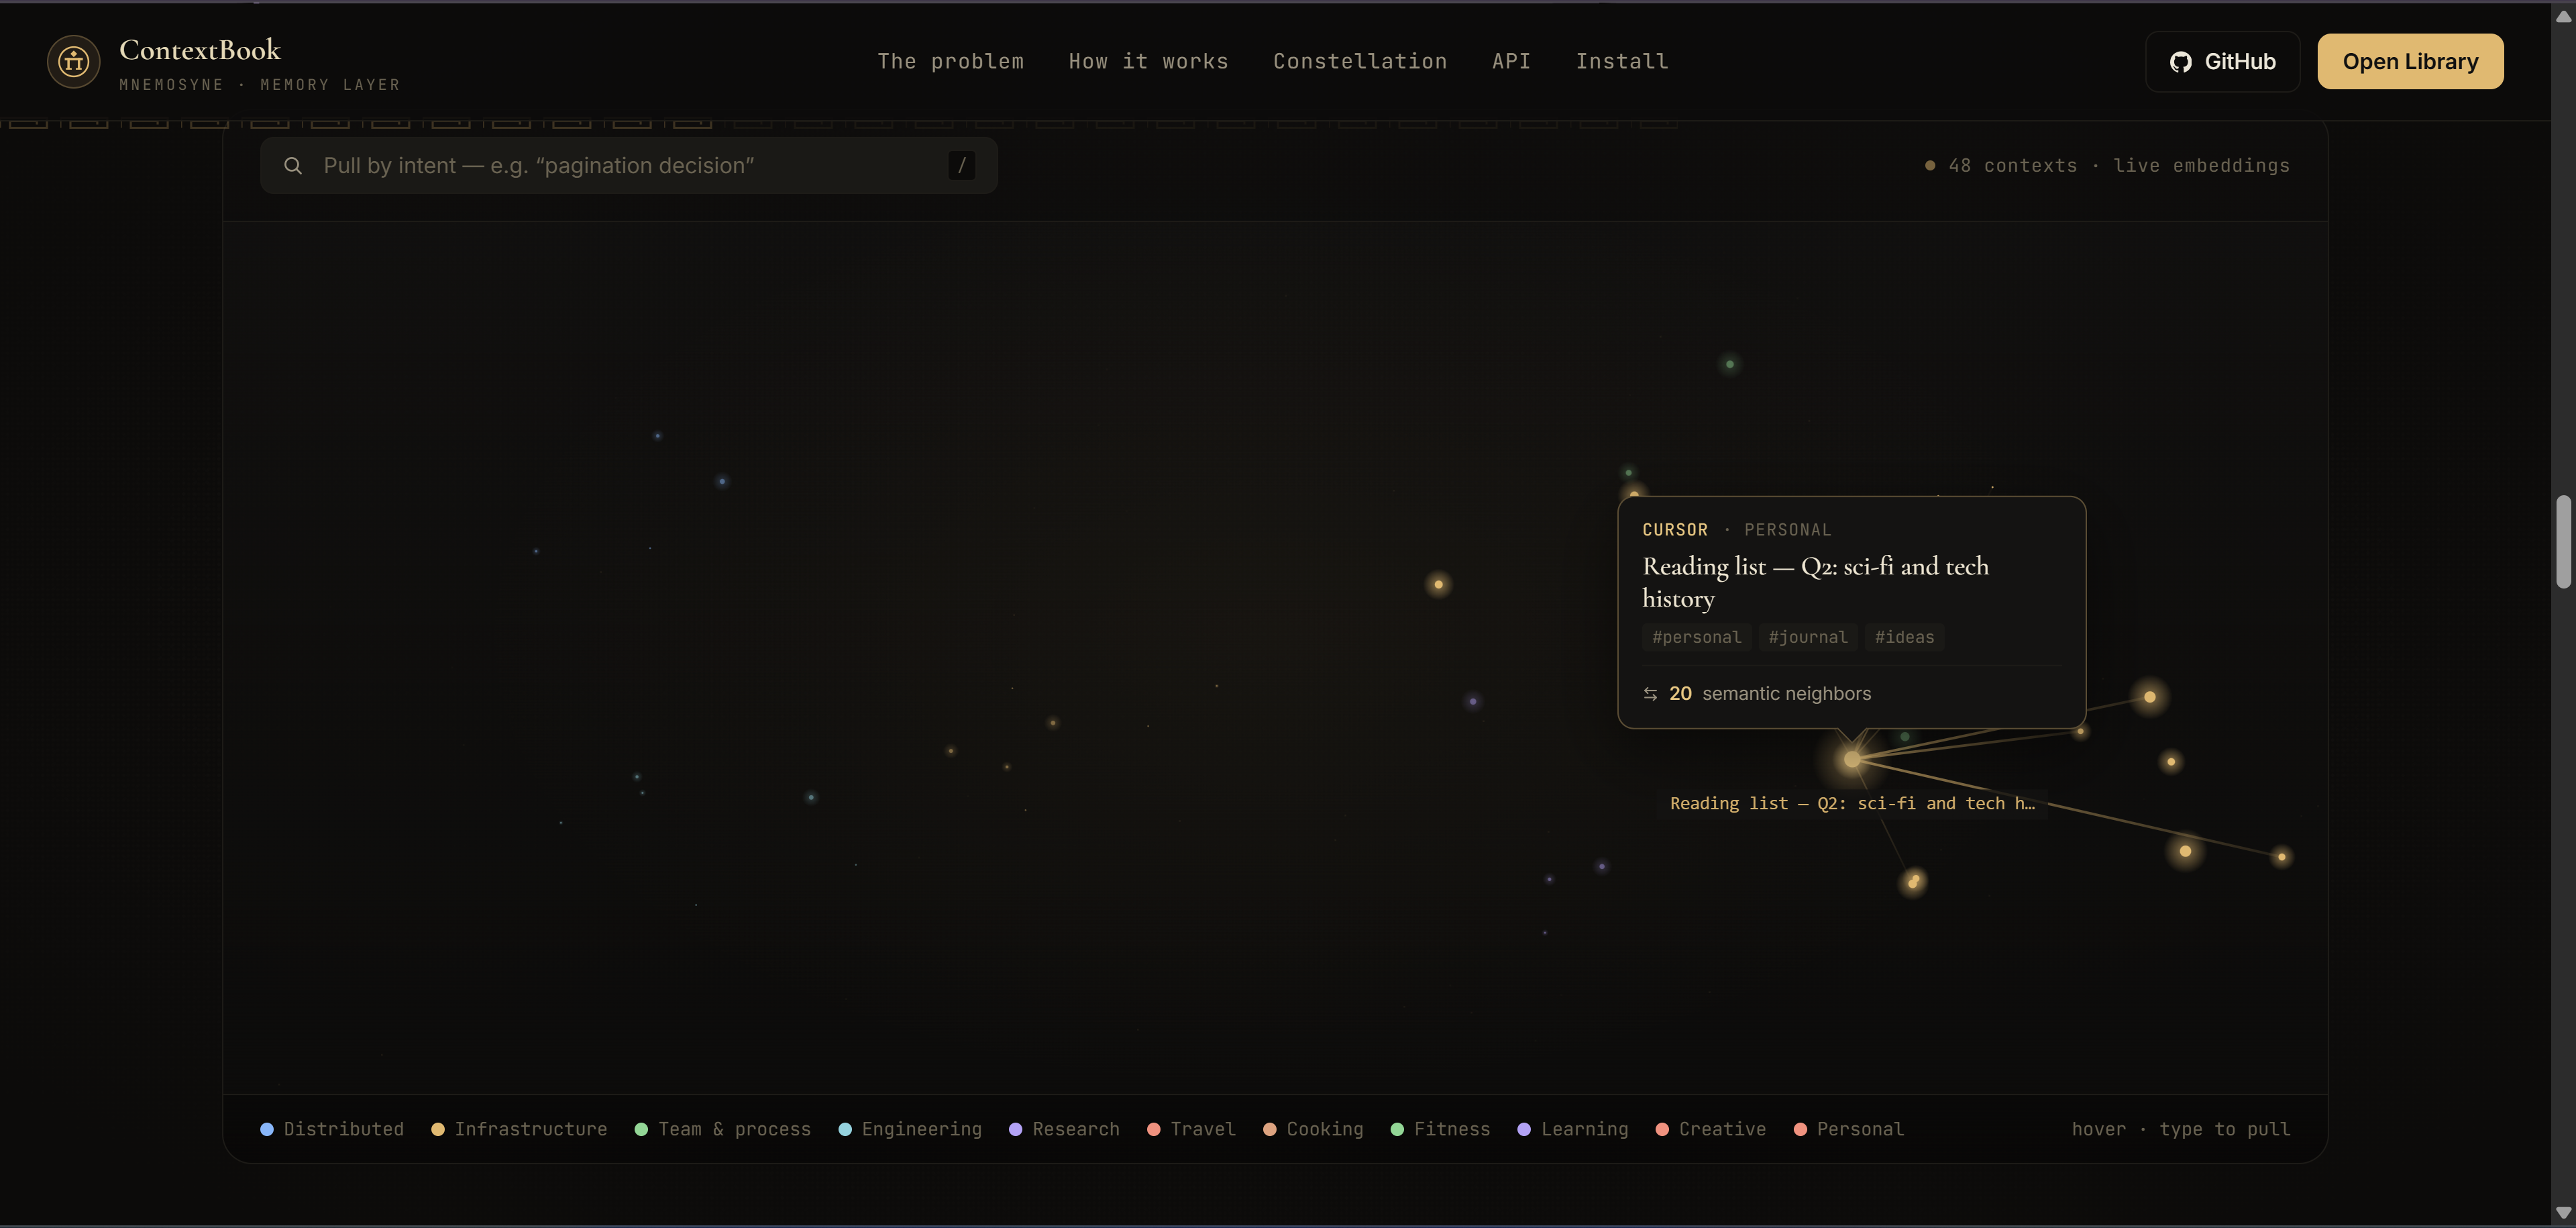Click the Distributed legend blue dot

pos(267,1129)
